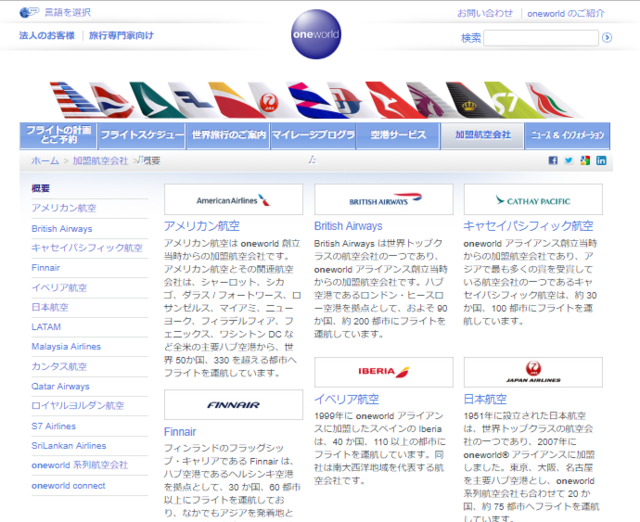
Task: Share the page via the Facebook icon
Action: coord(553,160)
